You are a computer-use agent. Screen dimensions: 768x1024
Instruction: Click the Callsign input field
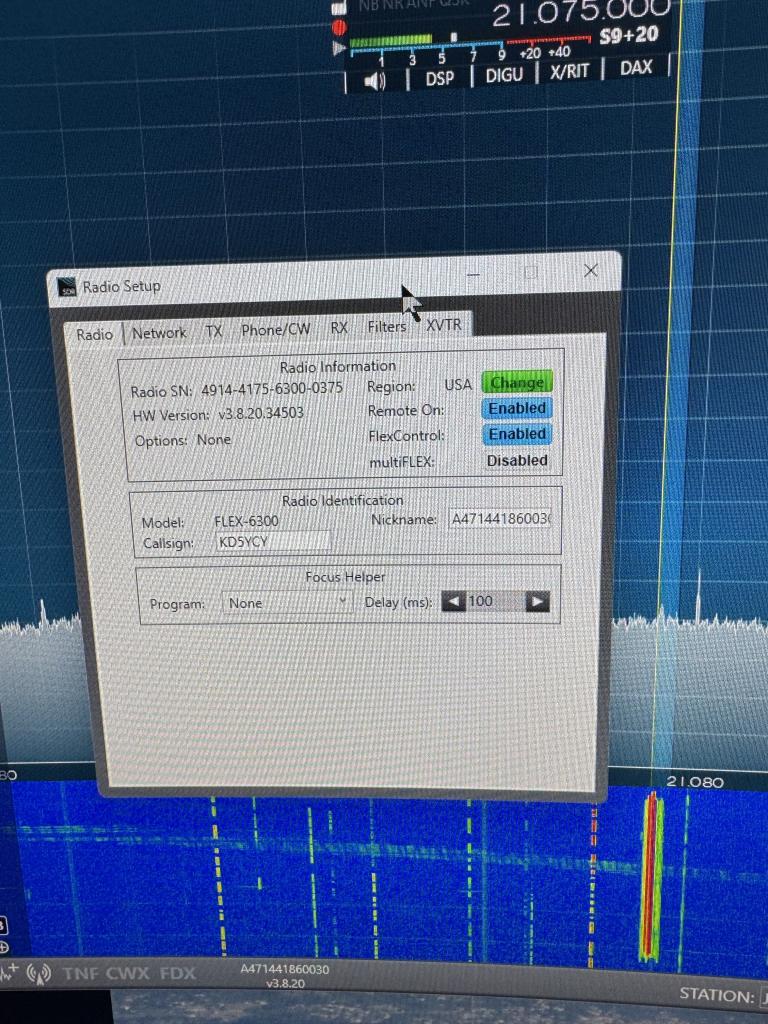(x=273, y=541)
